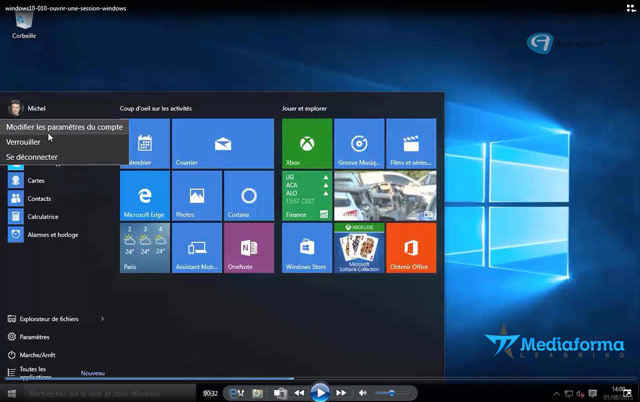Expand the Explorateur de fichiers chevron
640x402 pixels.
click(102, 319)
